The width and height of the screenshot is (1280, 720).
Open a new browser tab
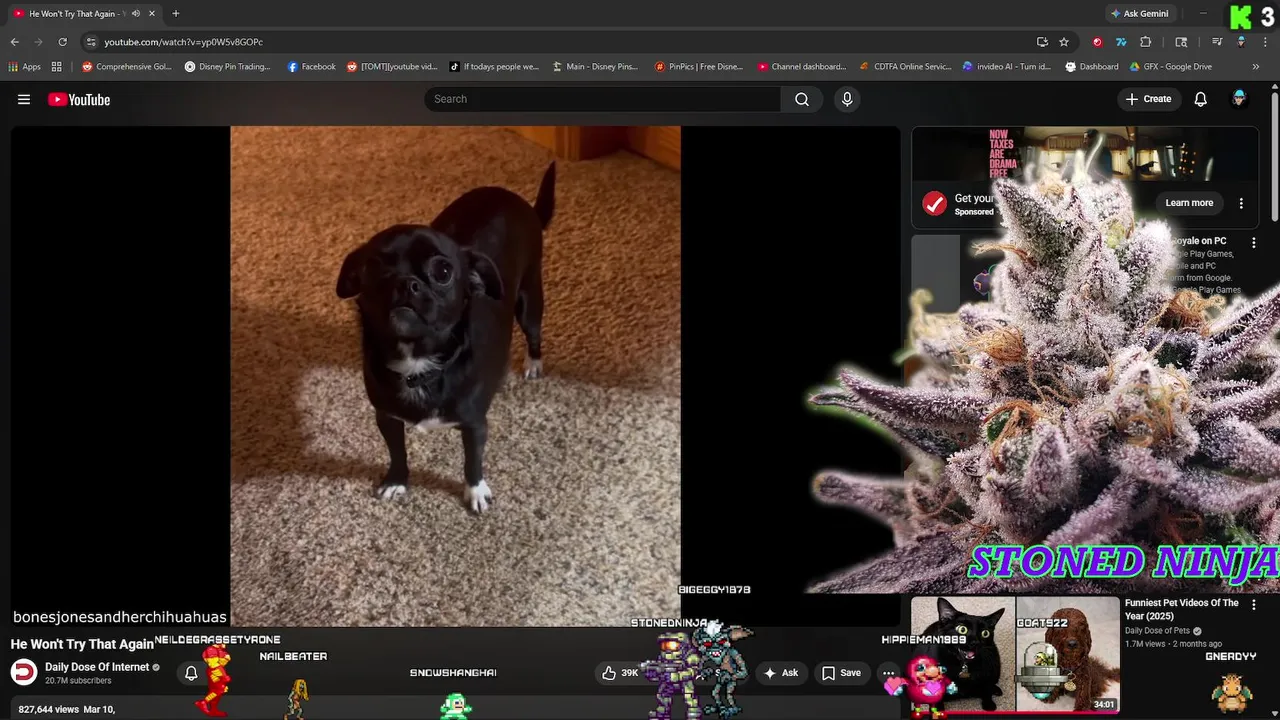pyautogui.click(x=175, y=14)
